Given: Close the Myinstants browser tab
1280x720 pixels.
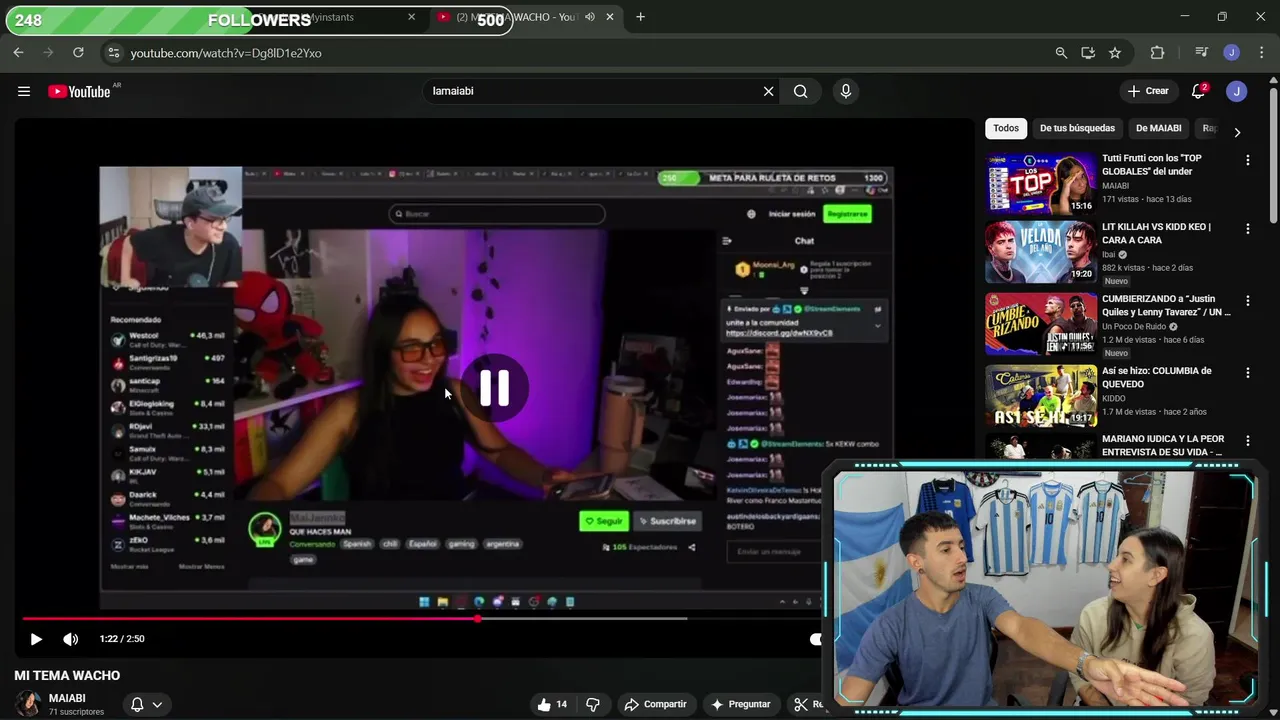Looking at the screenshot, I should [411, 17].
